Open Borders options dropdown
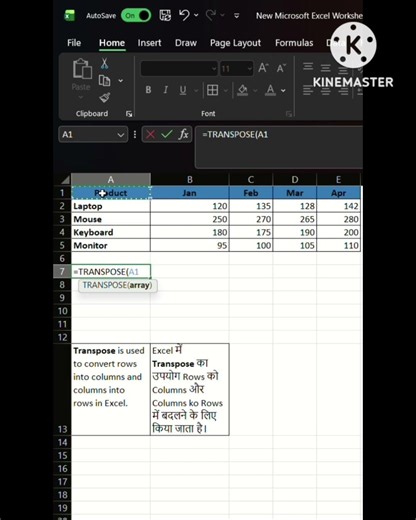Screen dimensions: 416x520 click(x=226, y=90)
